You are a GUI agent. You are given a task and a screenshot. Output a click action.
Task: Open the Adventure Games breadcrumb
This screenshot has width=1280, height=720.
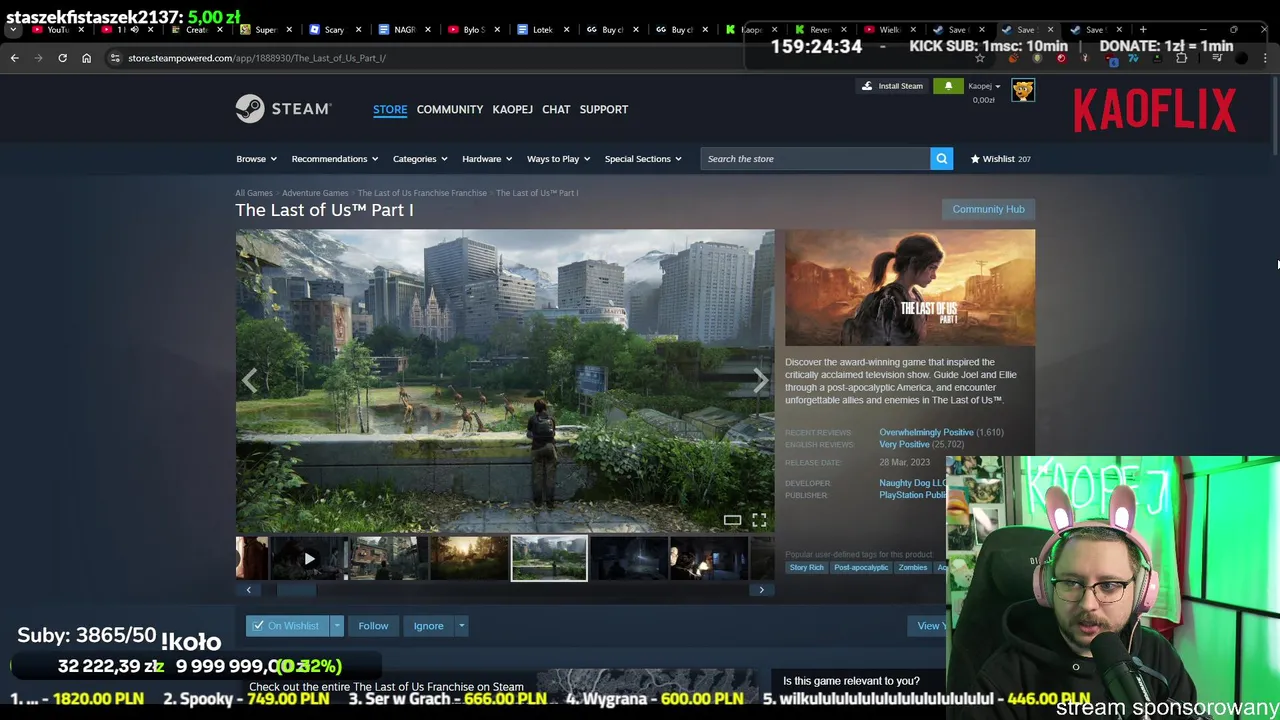[x=315, y=193]
